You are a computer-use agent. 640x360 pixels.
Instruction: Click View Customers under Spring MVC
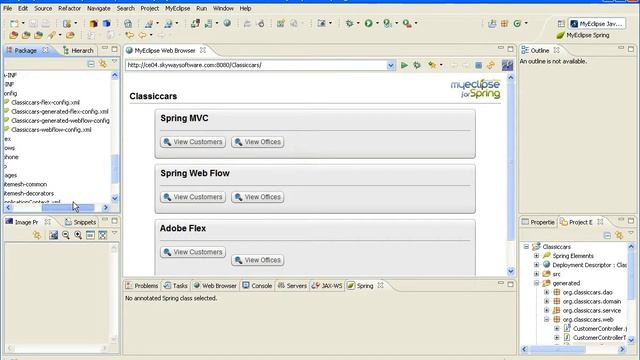[x=193, y=142]
